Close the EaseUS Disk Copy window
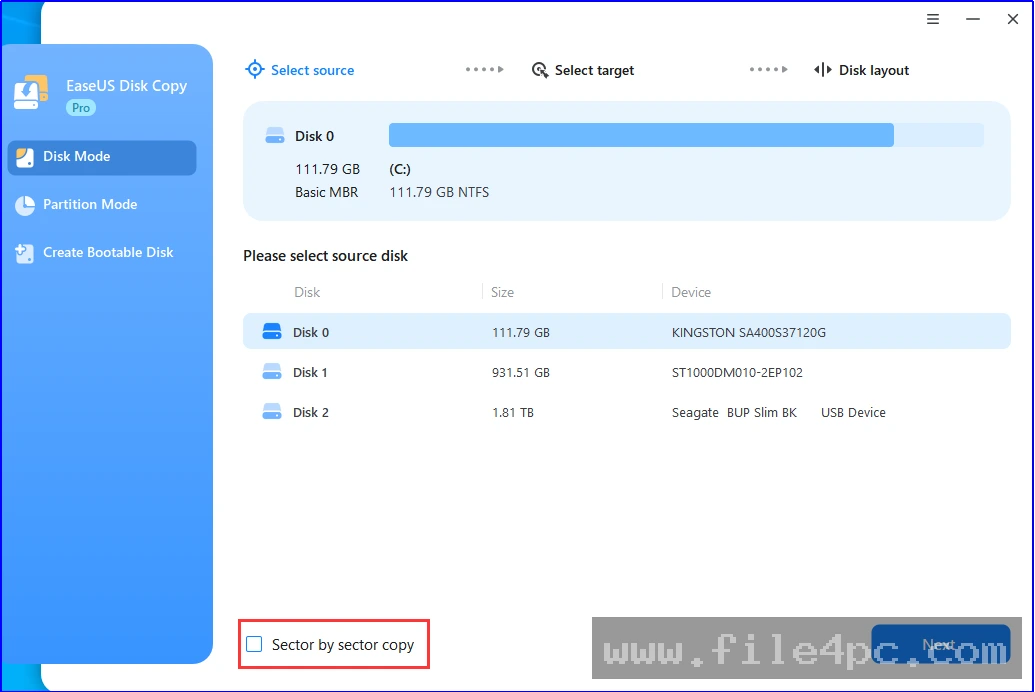This screenshot has width=1035, height=692. point(1013,19)
